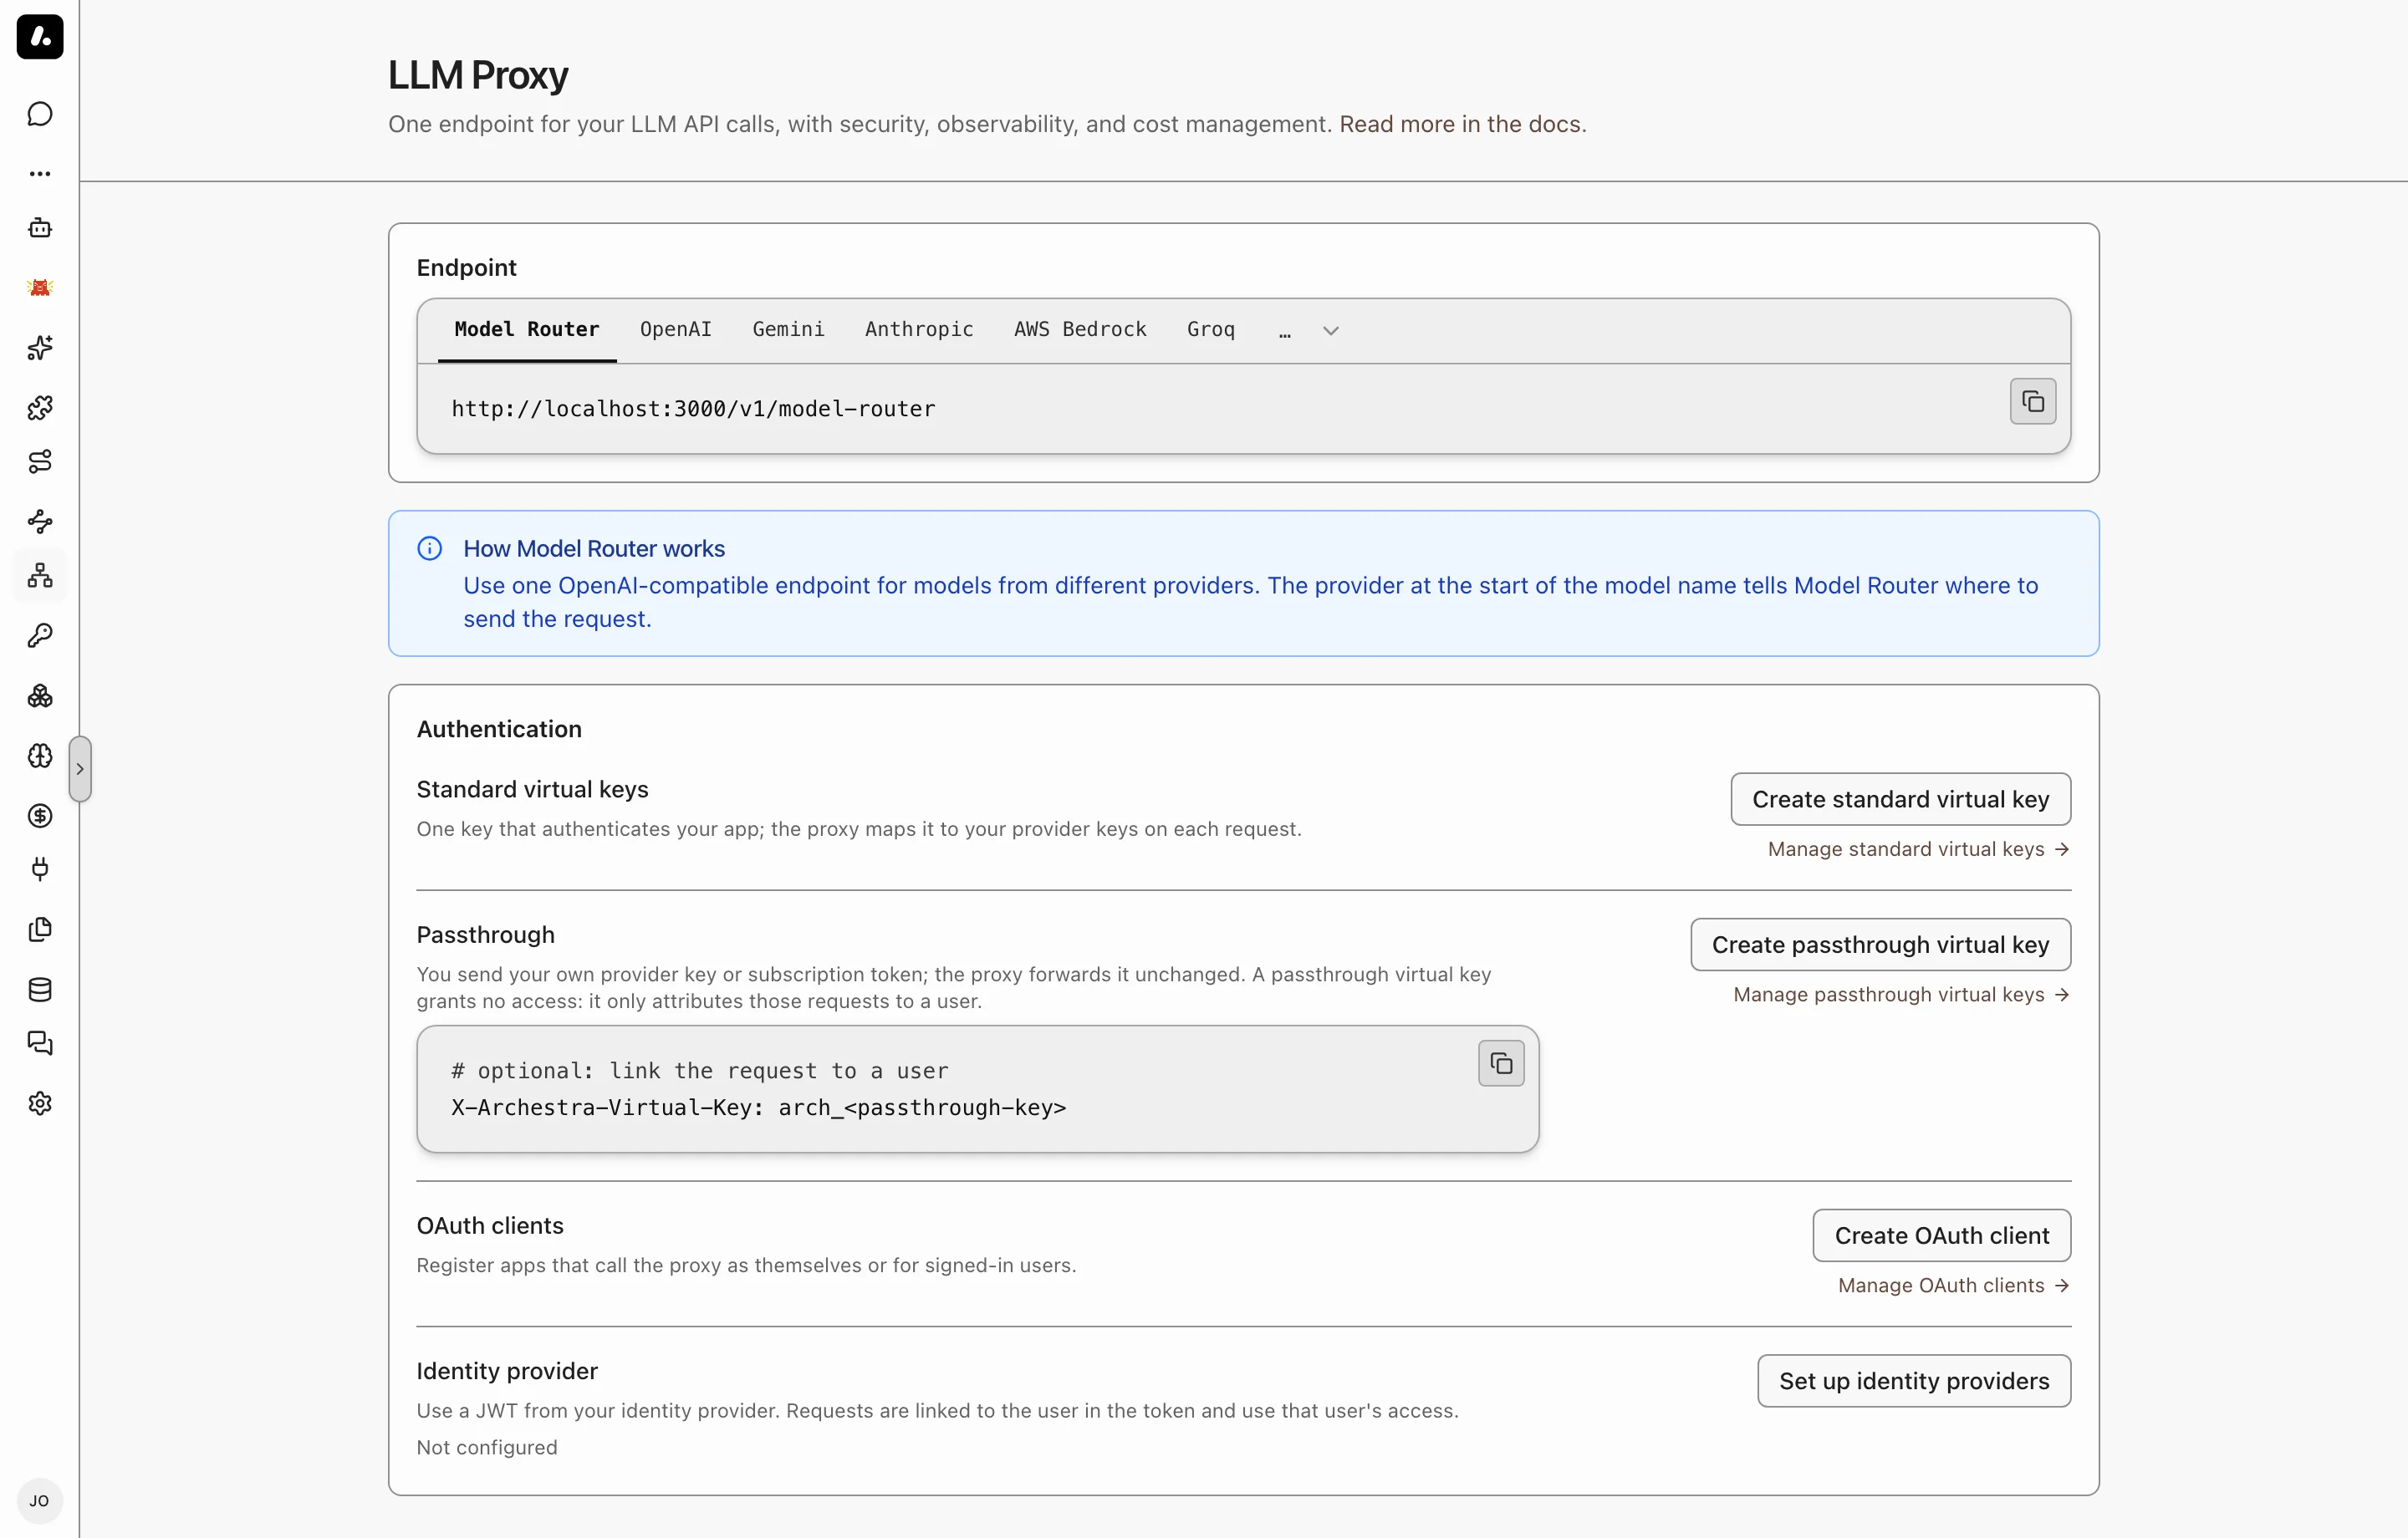Switch to the Gemini tab
2408x1538 pixels.
(788, 330)
